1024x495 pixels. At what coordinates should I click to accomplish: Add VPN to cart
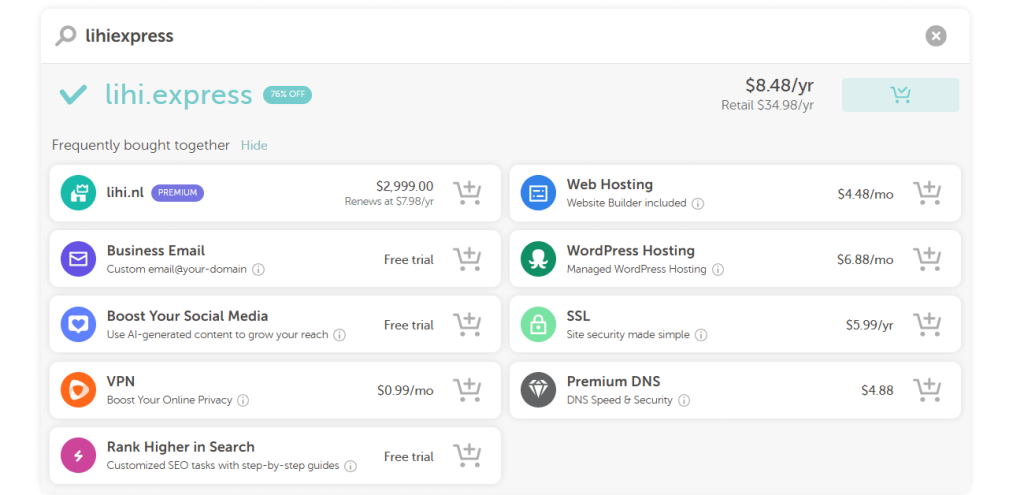coord(467,390)
